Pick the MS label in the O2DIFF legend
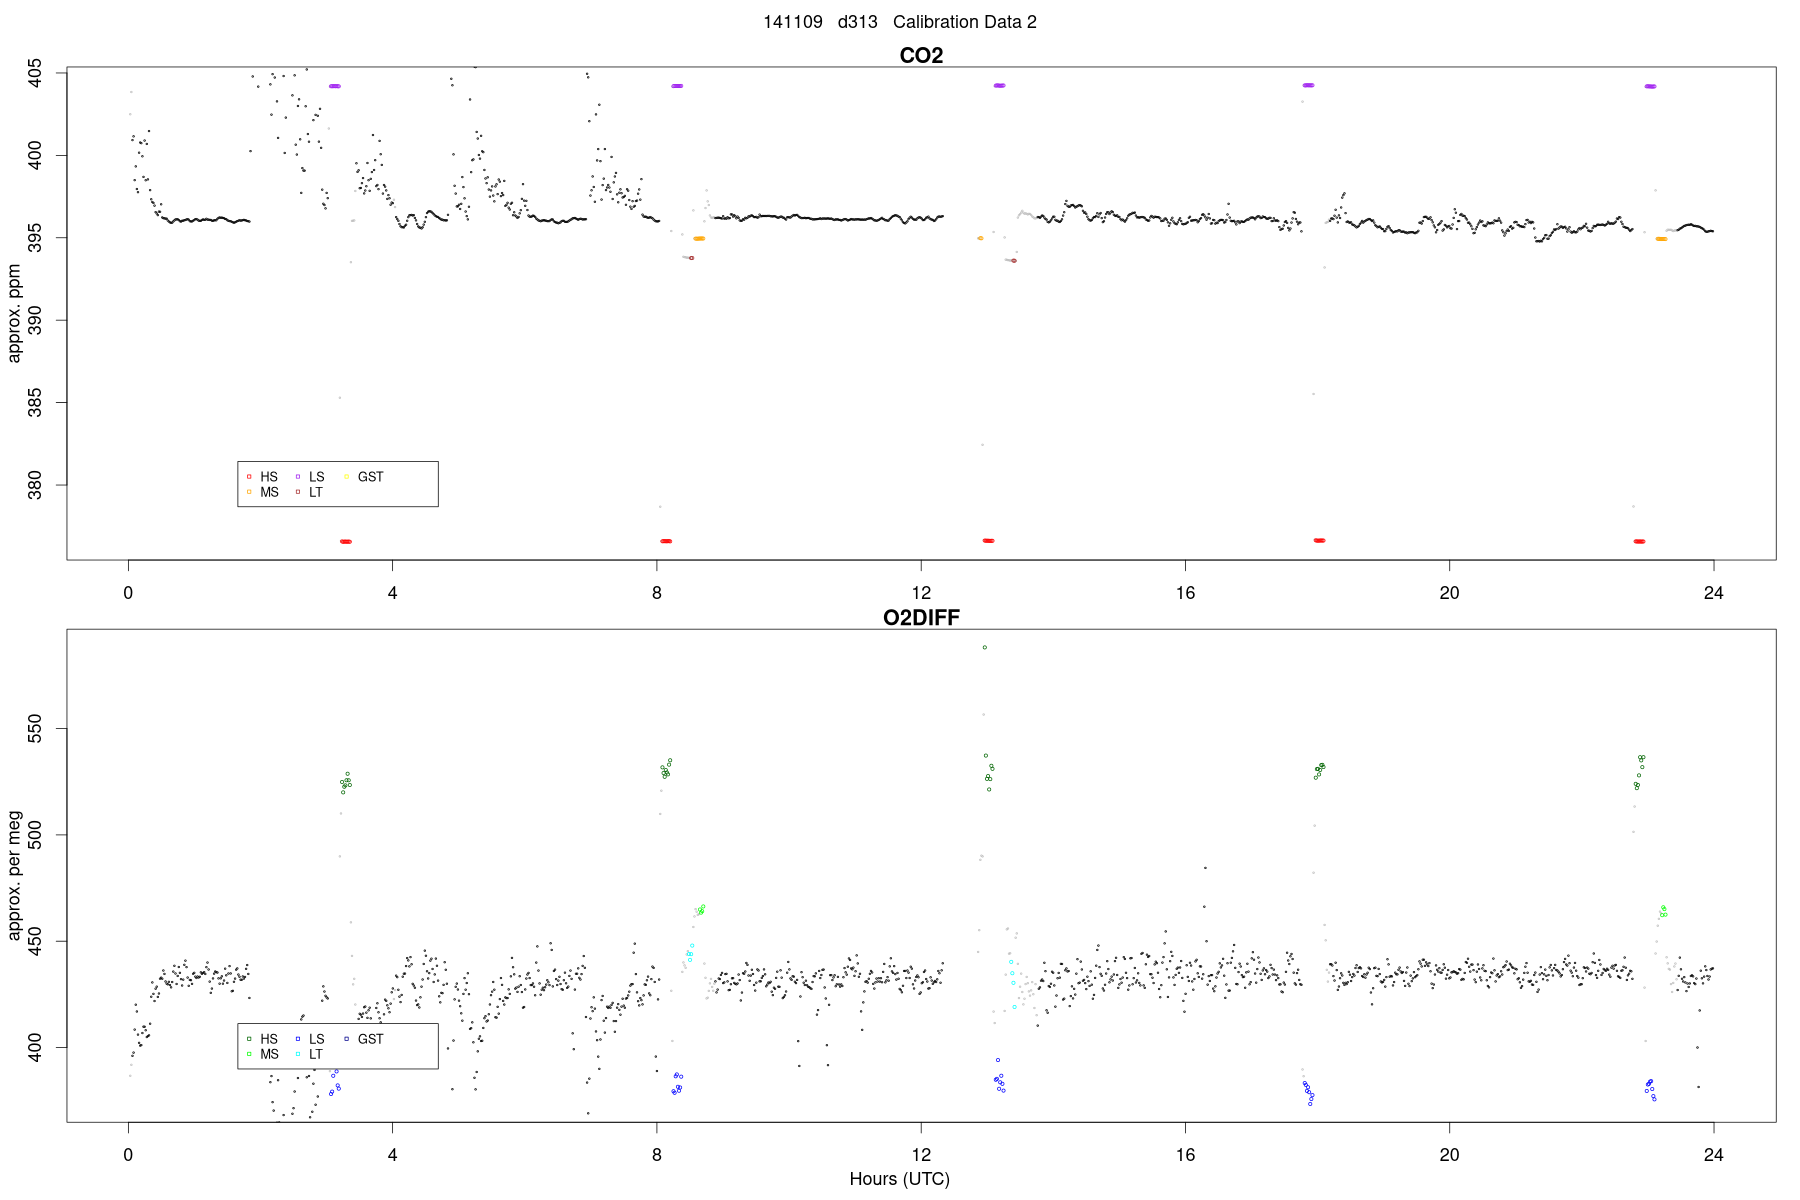The height and width of the screenshot is (1200, 1800). 269,1054
